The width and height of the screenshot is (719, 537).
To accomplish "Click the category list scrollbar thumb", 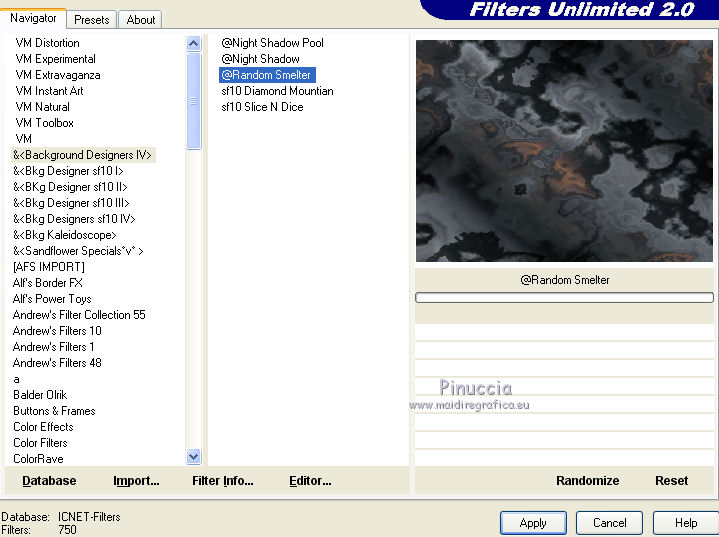I will click(x=194, y=100).
